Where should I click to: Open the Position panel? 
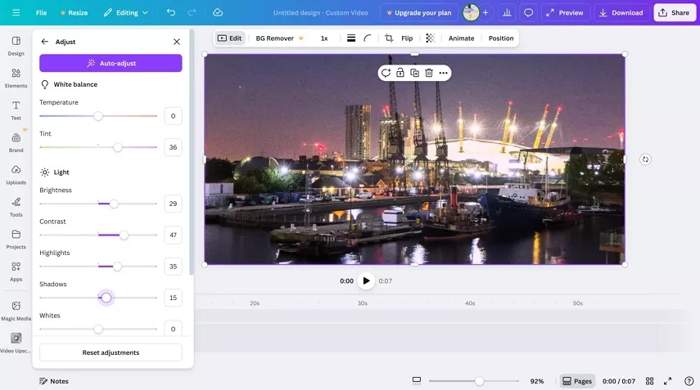pos(501,38)
